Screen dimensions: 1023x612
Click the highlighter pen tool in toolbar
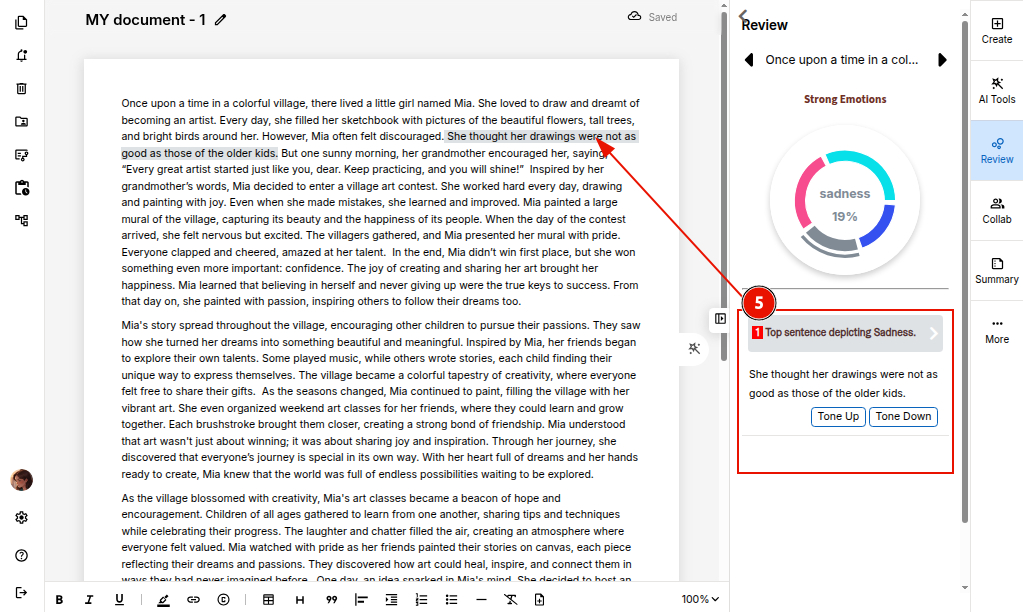(x=163, y=600)
